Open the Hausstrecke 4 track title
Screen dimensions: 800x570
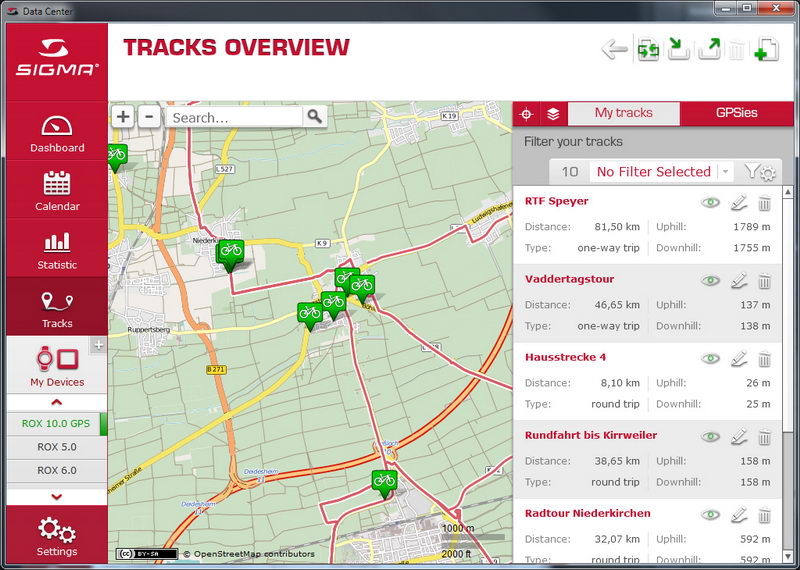click(x=565, y=357)
